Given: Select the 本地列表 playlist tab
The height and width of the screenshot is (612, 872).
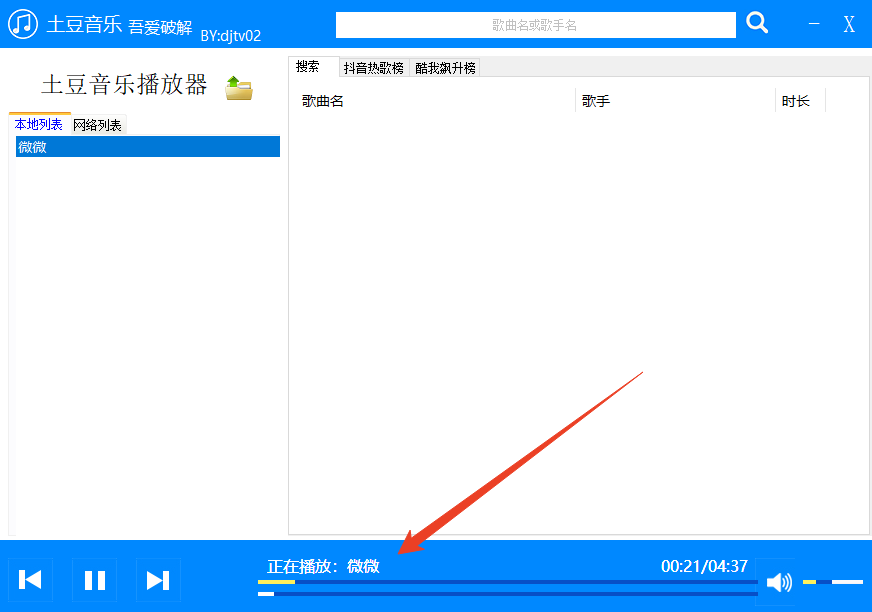Looking at the screenshot, I should pyautogui.click(x=38, y=124).
